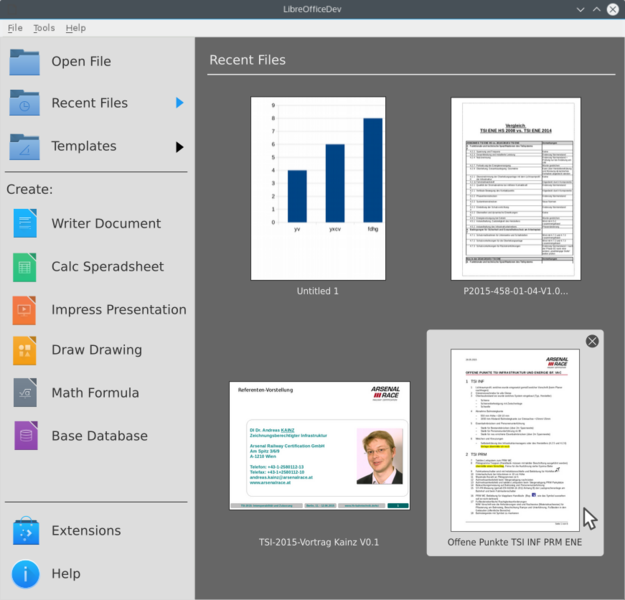Create a new Writer Document

105,223
